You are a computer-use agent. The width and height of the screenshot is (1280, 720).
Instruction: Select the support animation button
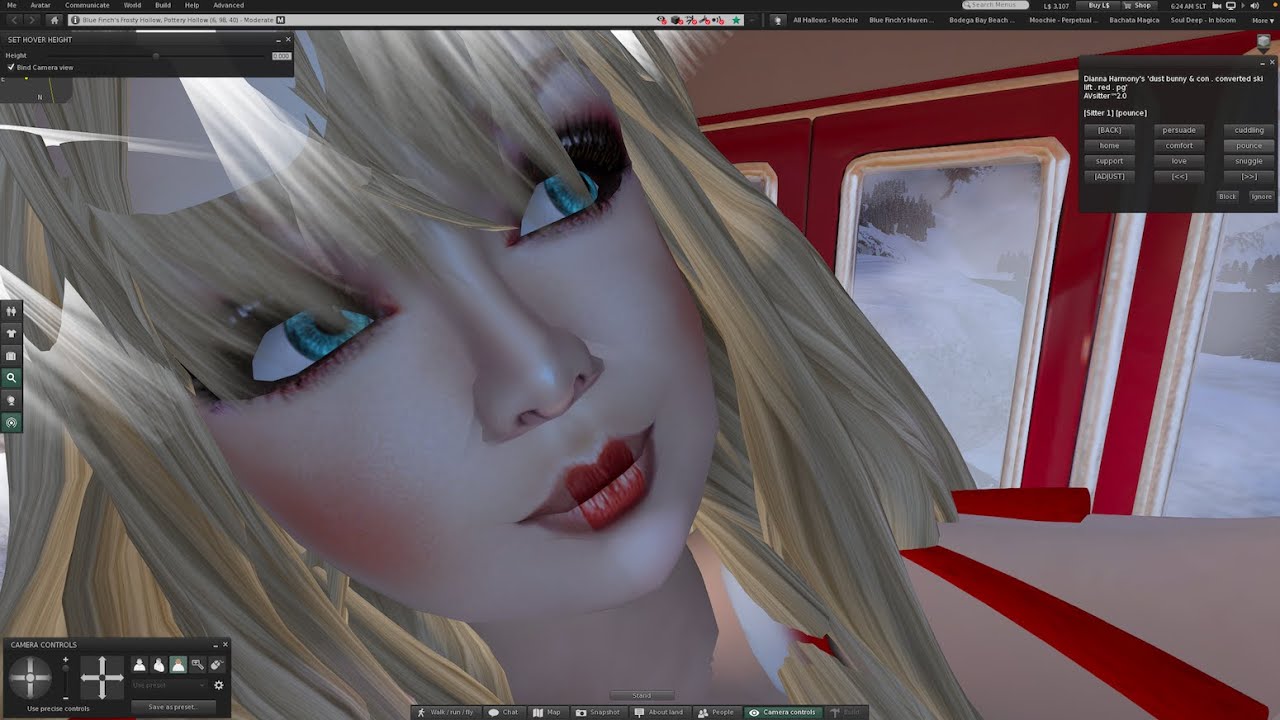point(1109,161)
